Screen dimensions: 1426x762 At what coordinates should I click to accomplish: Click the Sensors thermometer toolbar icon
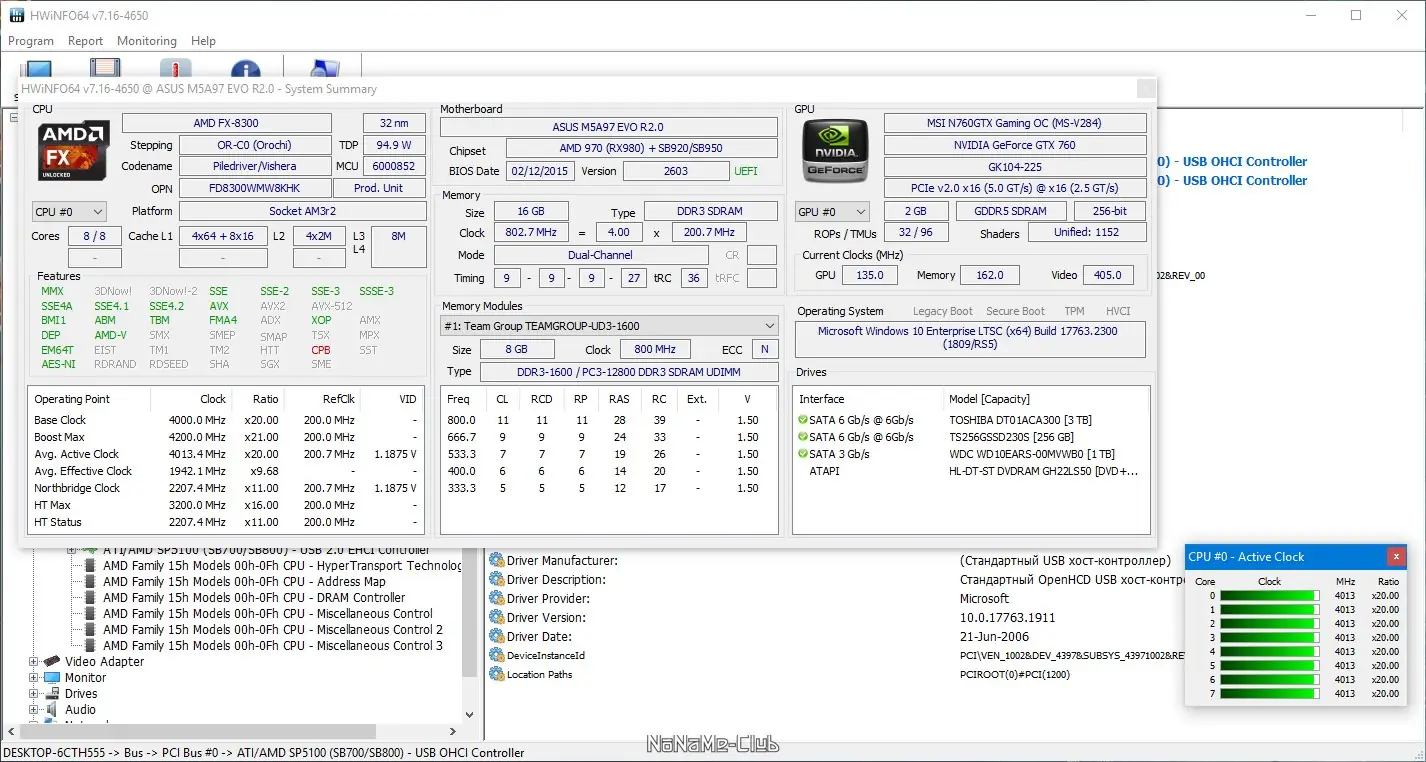(175, 68)
